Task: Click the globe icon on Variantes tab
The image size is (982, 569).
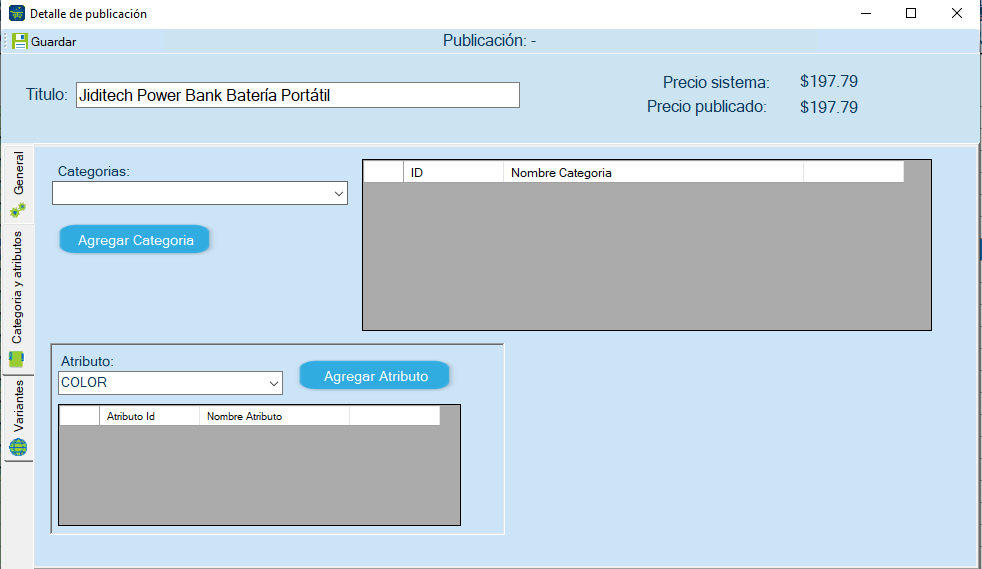Action: tap(18, 447)
